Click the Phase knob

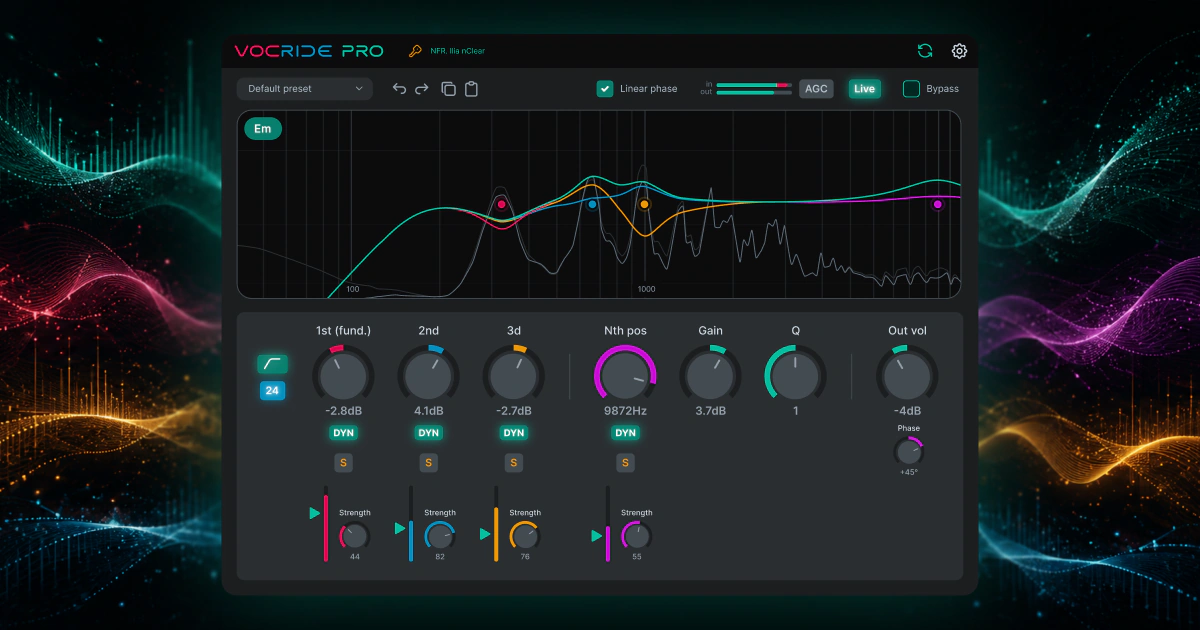pyautogui.click(x=908, y=451)
